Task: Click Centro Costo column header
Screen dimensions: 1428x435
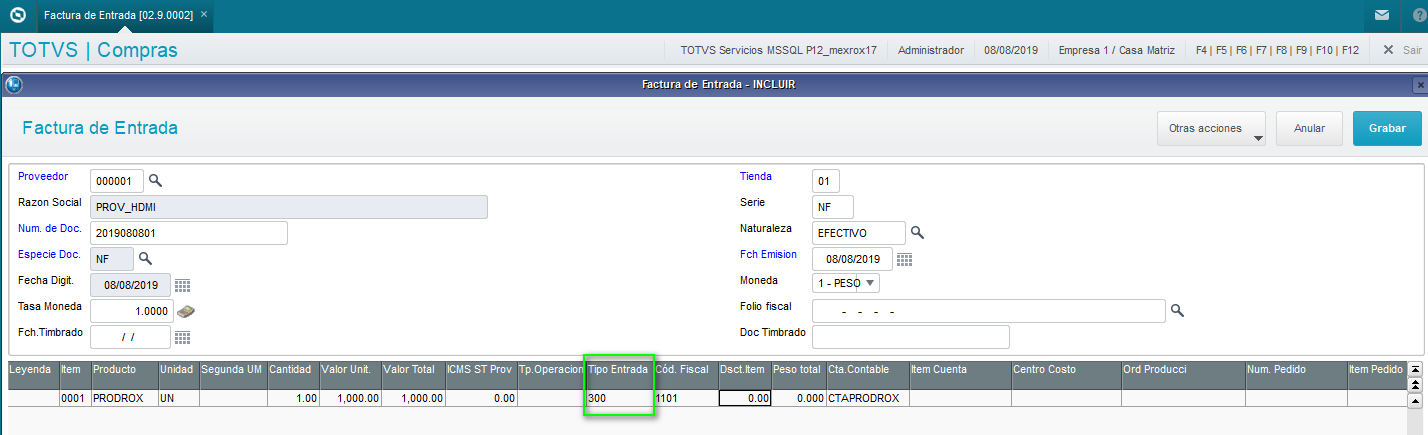Action: tap(1066, 375)
